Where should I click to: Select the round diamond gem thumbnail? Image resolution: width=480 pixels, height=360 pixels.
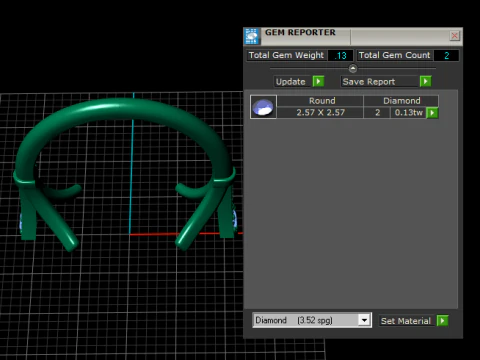tap(263, 107)
